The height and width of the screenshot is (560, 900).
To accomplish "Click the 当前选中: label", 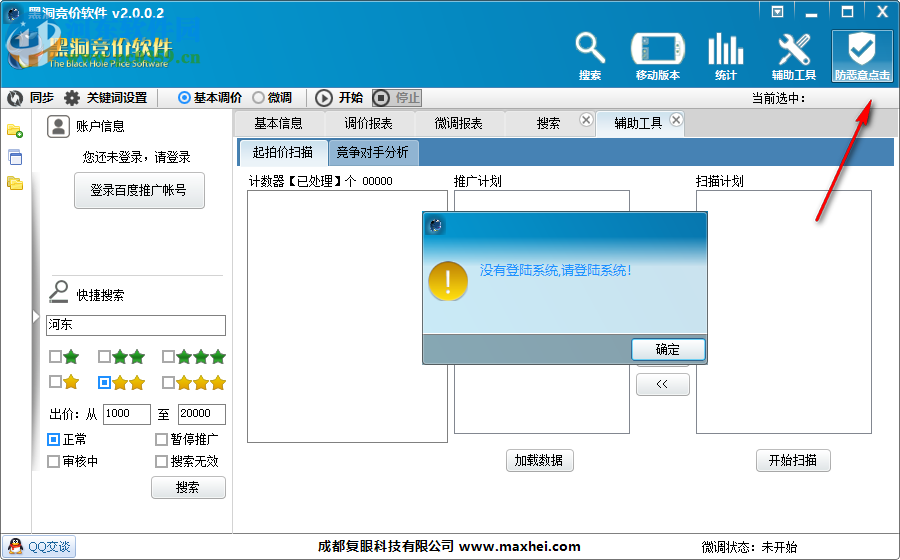I will click(x=779, y=99).
